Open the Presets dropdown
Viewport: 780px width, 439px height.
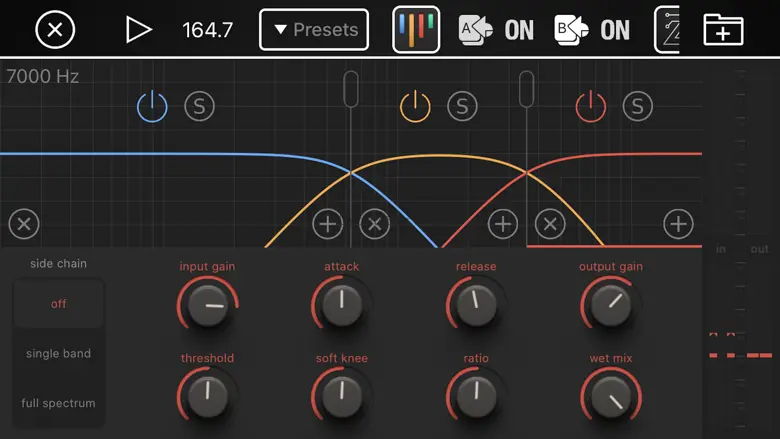tap(314, 30)
